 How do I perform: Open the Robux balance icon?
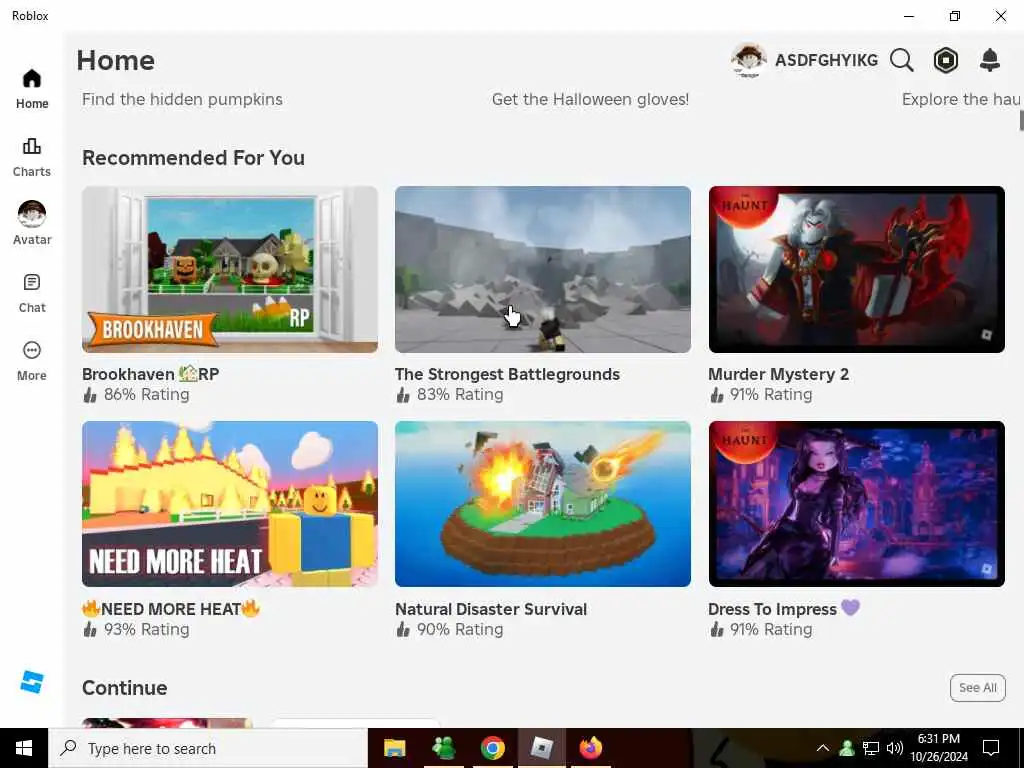(x=946, y=60)
